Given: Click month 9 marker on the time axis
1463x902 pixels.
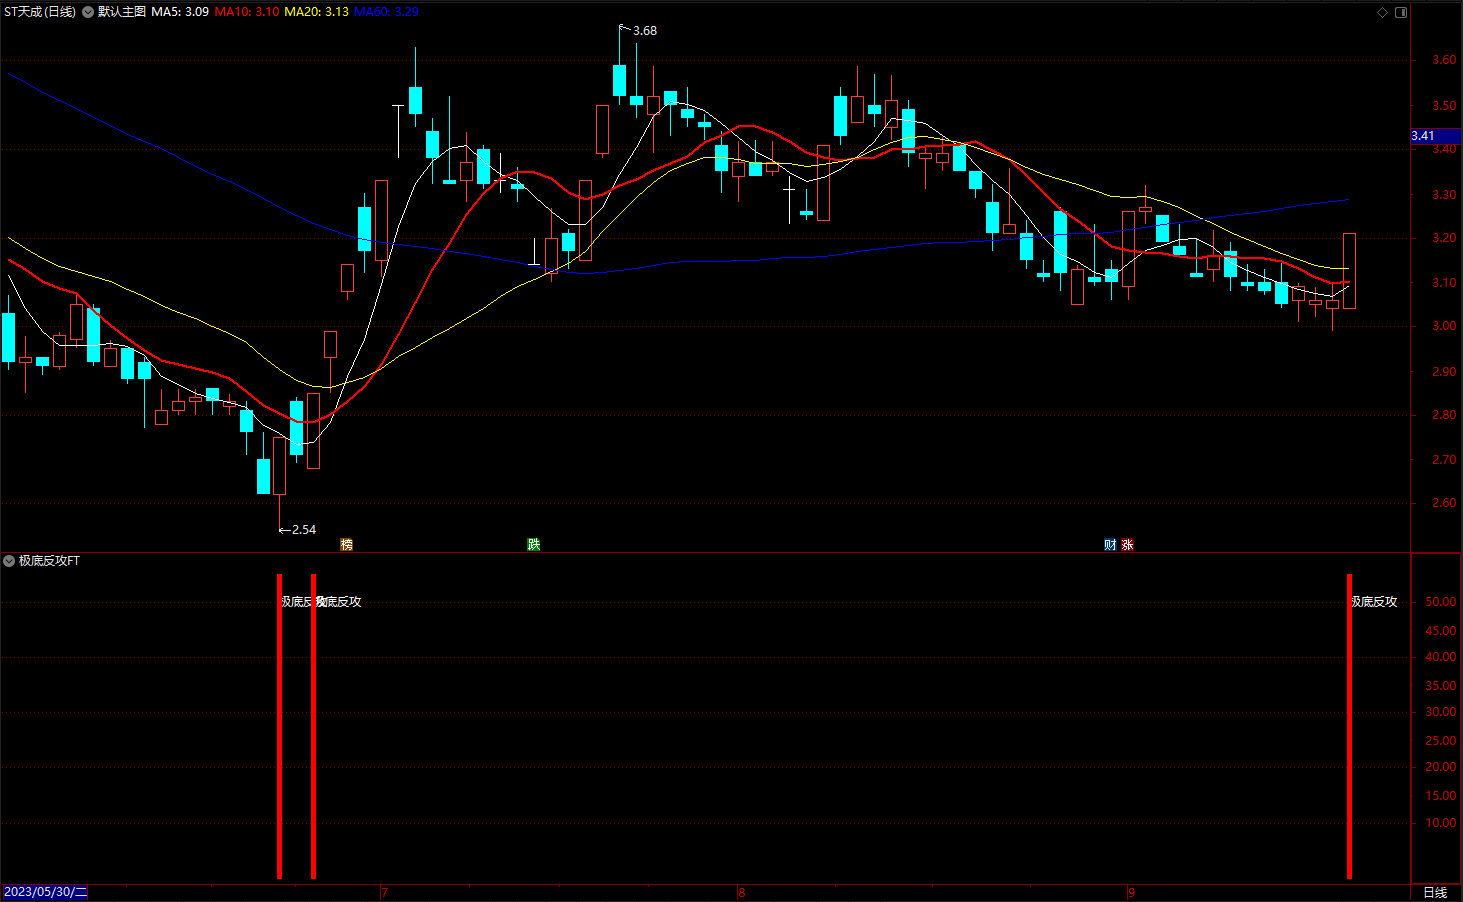Looking at the screenshot, I should [x=1132, y=893].
